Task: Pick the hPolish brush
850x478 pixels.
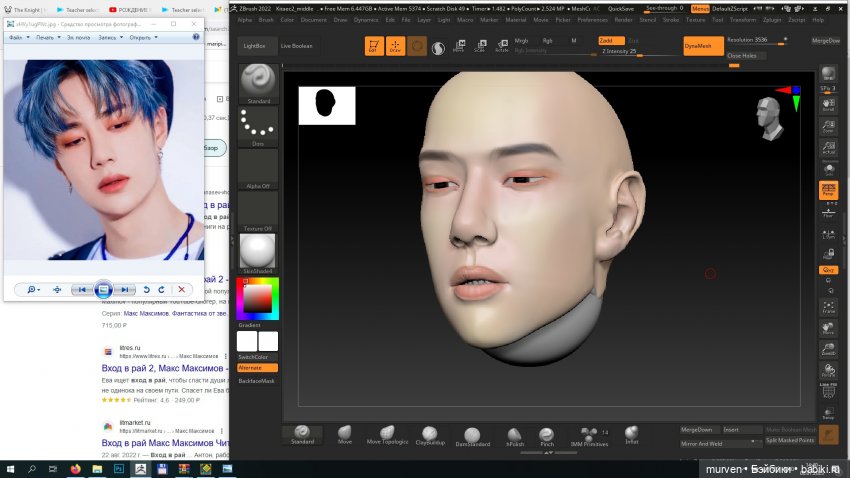Action: pyautogui.click(x=514, y=436)
